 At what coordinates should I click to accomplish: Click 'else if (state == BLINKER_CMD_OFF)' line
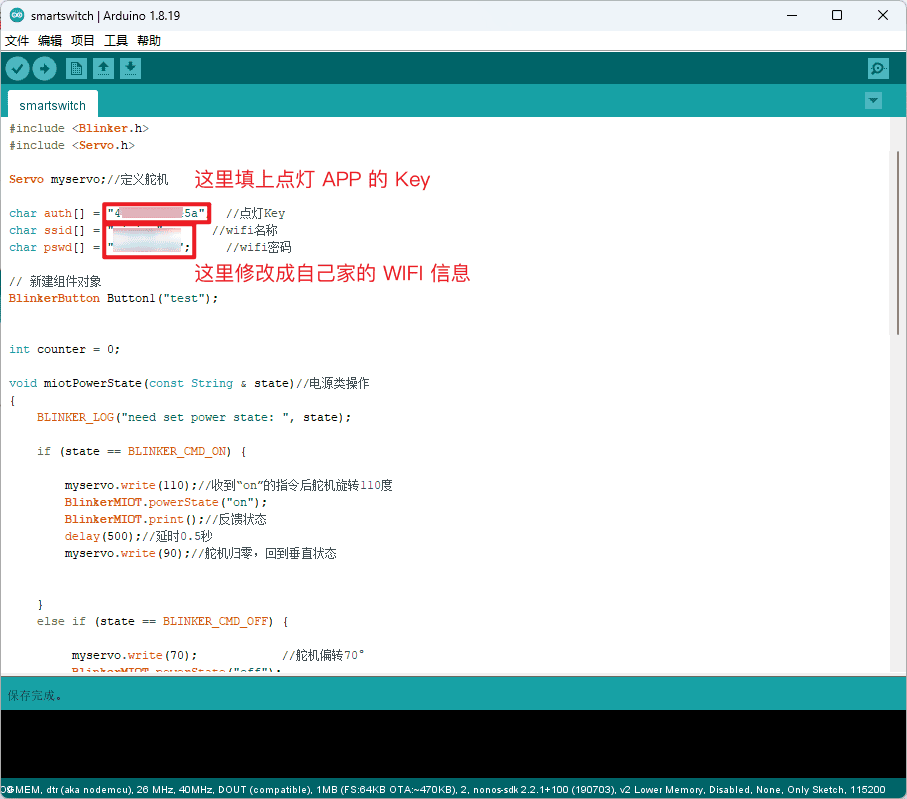click(163, 621)
